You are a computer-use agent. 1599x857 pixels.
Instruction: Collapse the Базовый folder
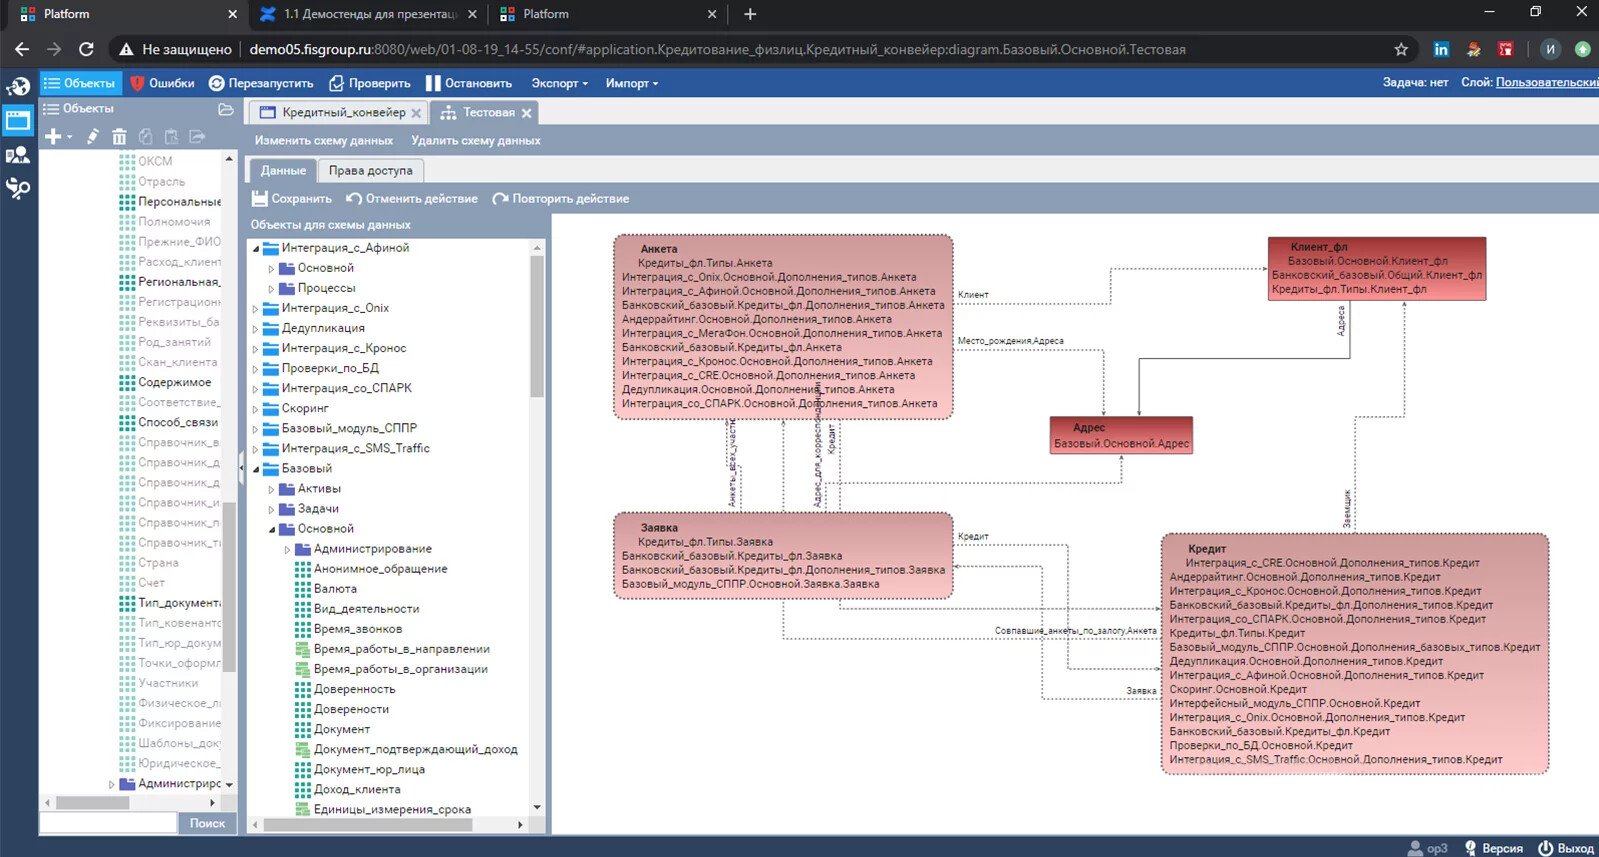(x=256, y=469)
